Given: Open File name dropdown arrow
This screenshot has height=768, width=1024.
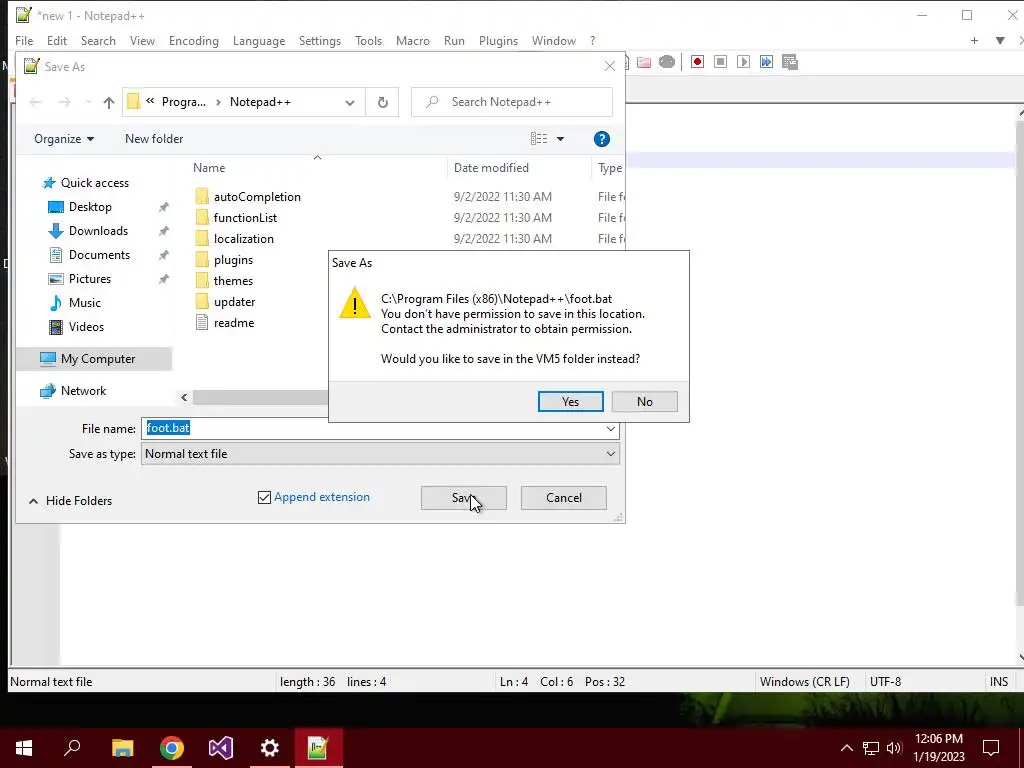Looking at the screenshot, I should coord(611,429).
